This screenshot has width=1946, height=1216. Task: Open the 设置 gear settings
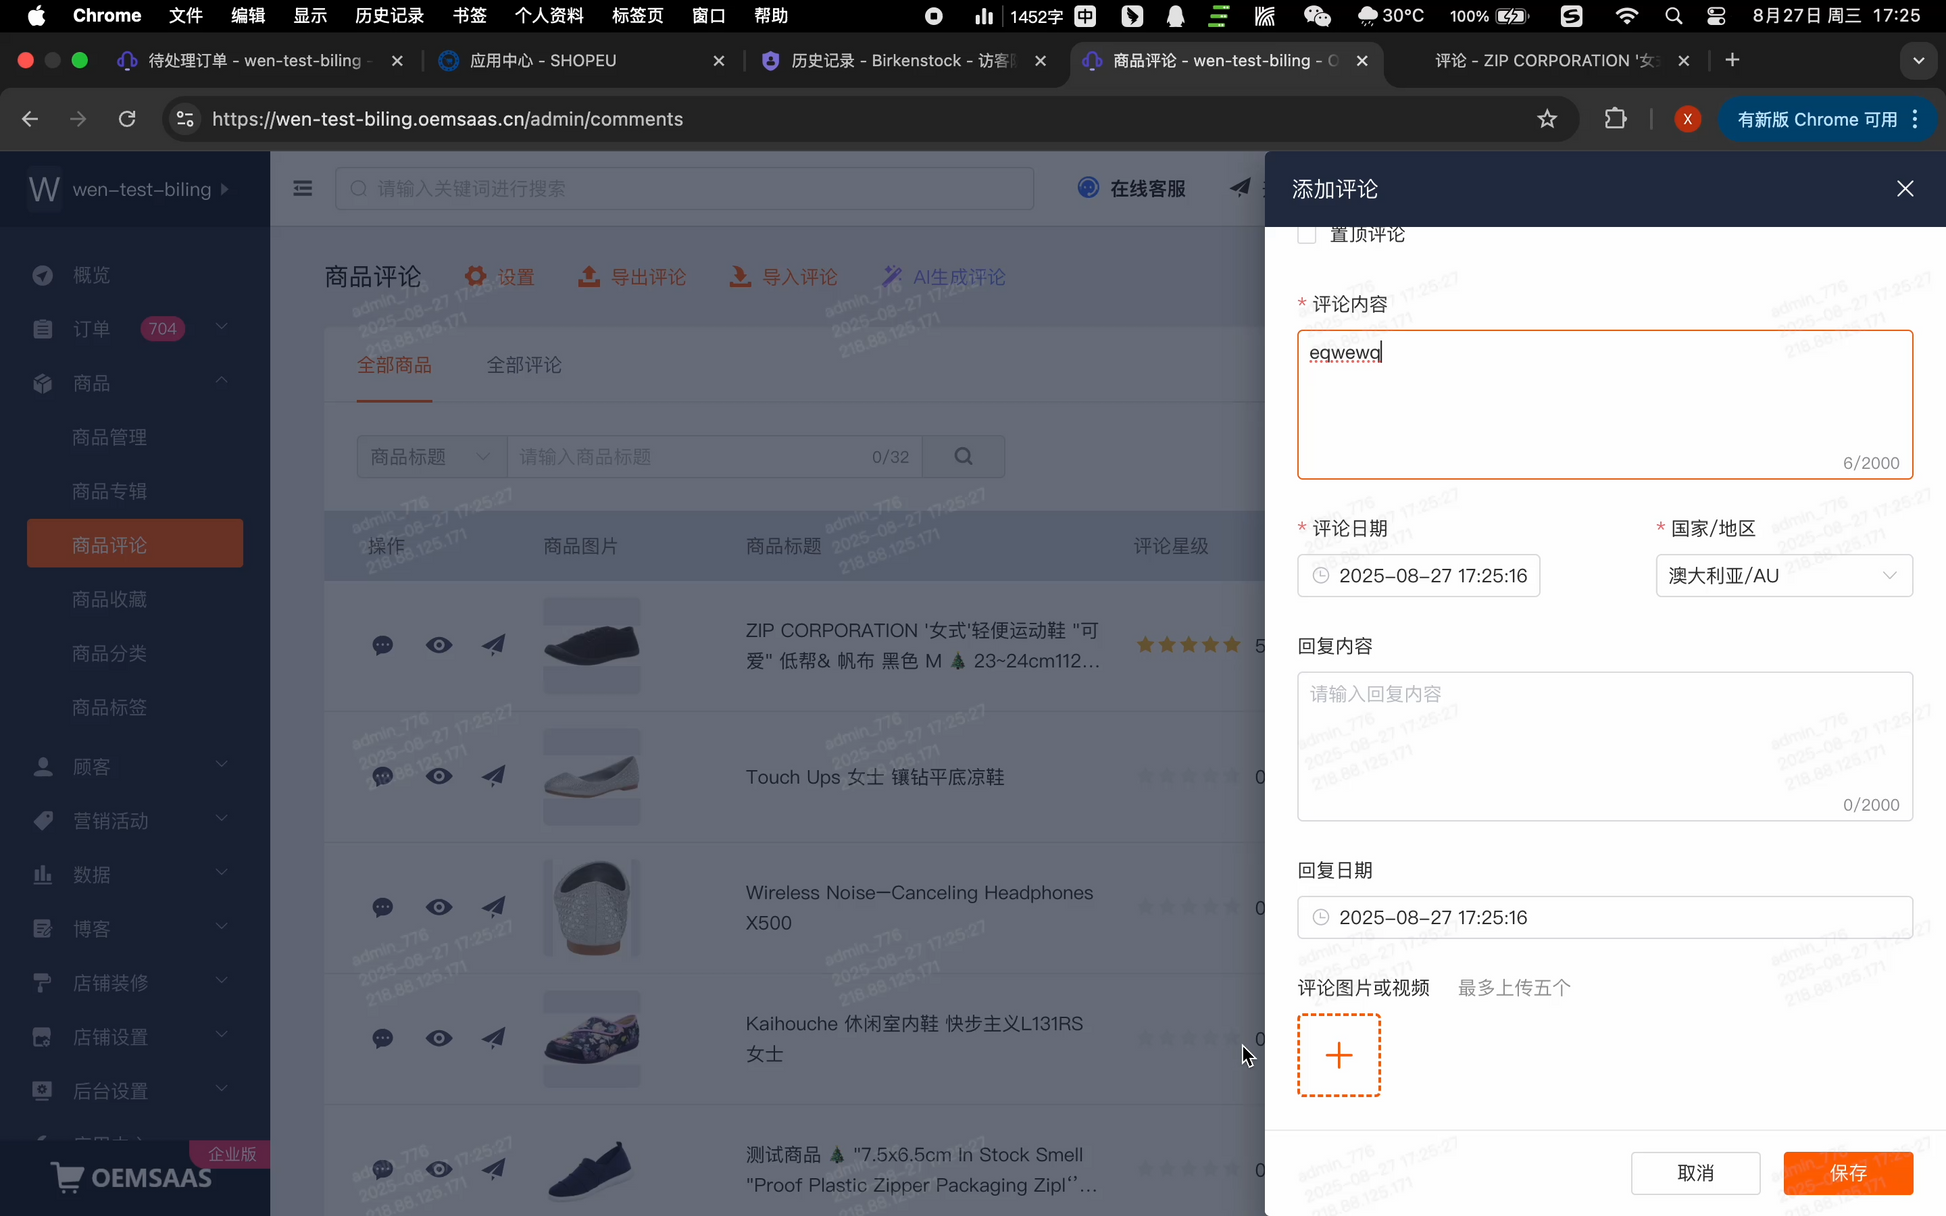point(476,276)
